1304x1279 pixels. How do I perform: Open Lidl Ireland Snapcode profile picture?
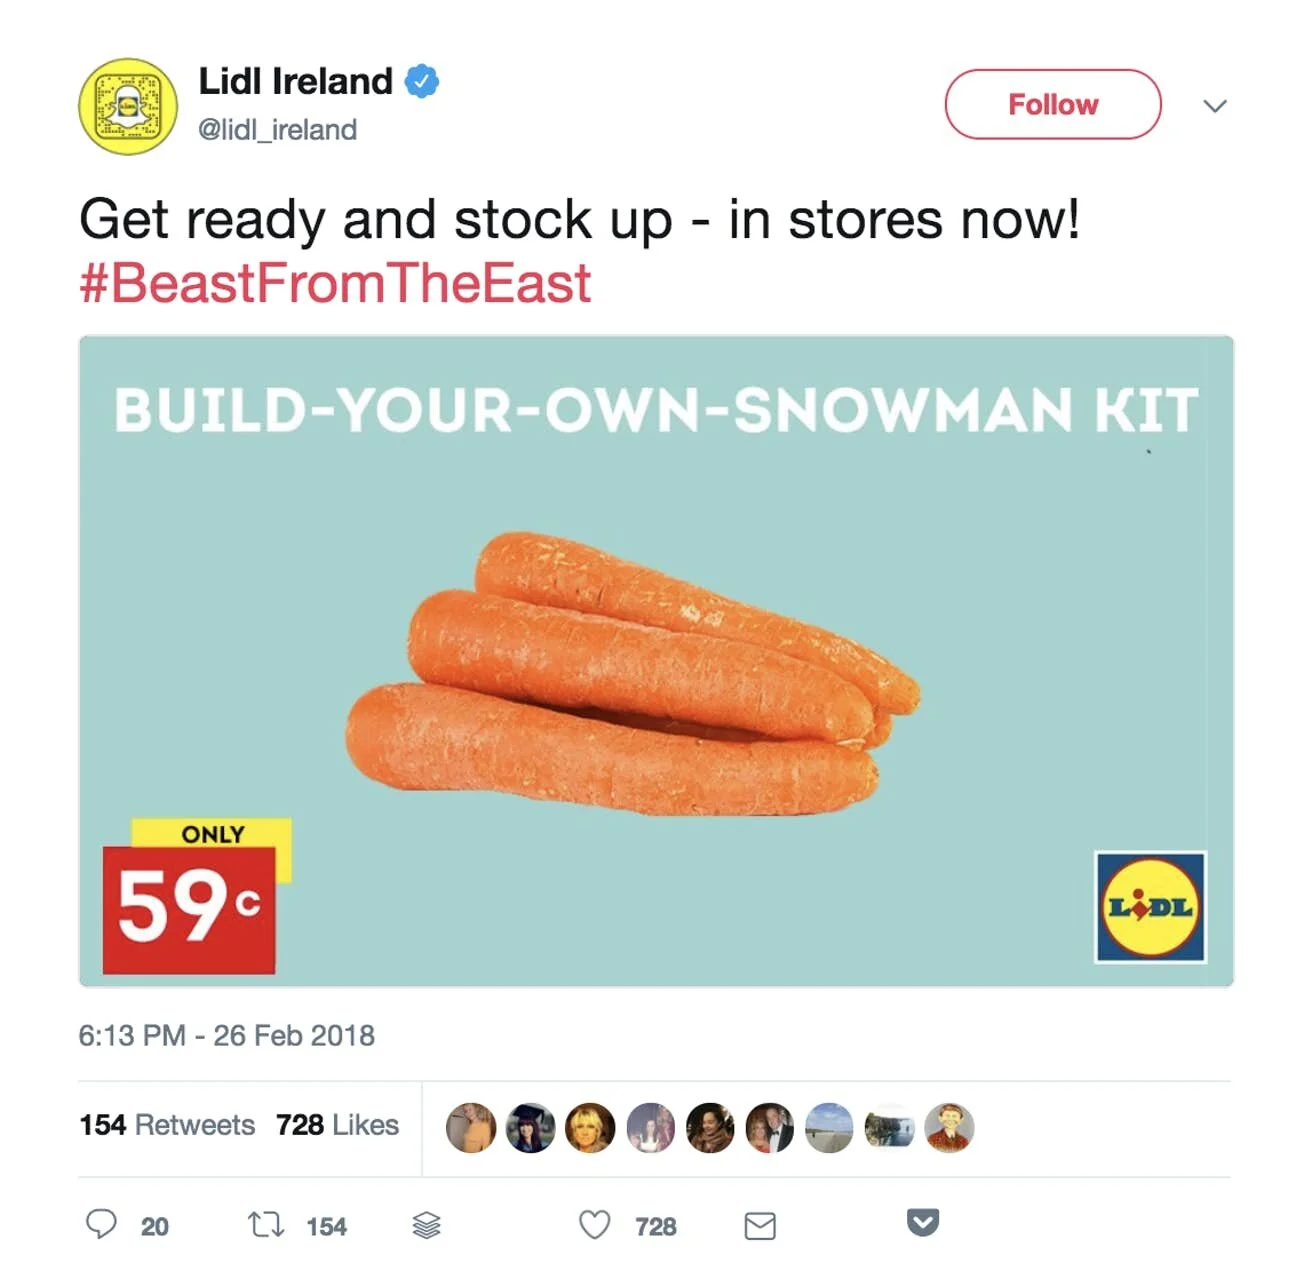(128, 106)
